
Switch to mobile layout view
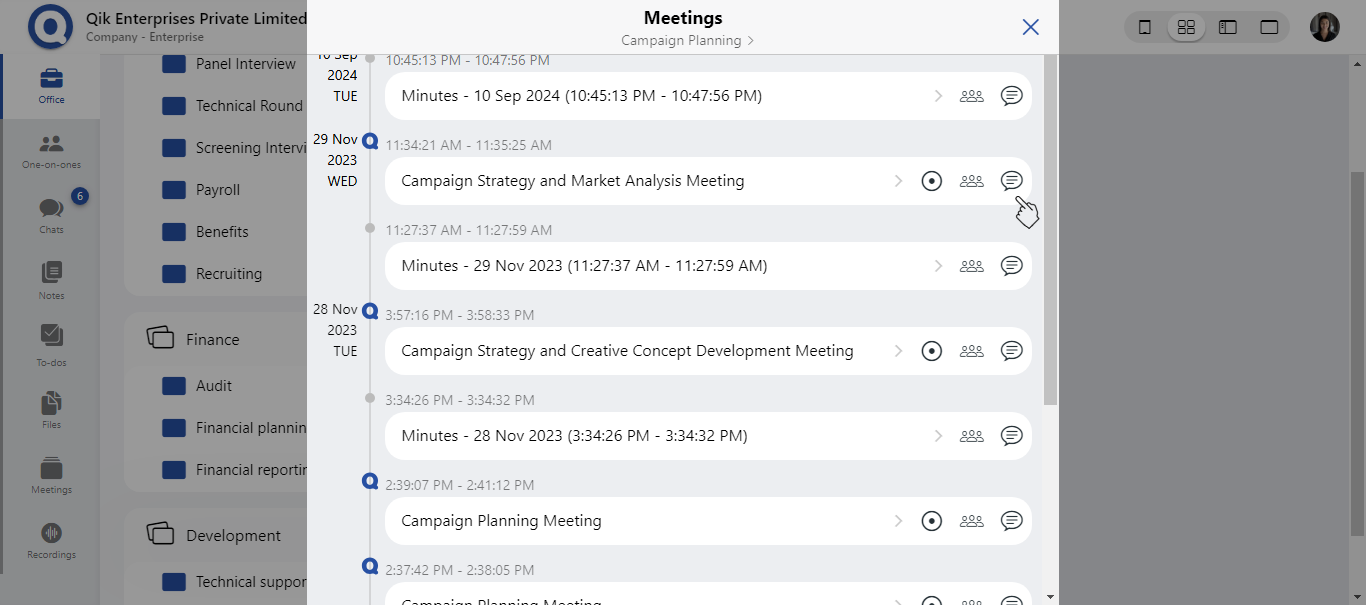[1145, 27]
